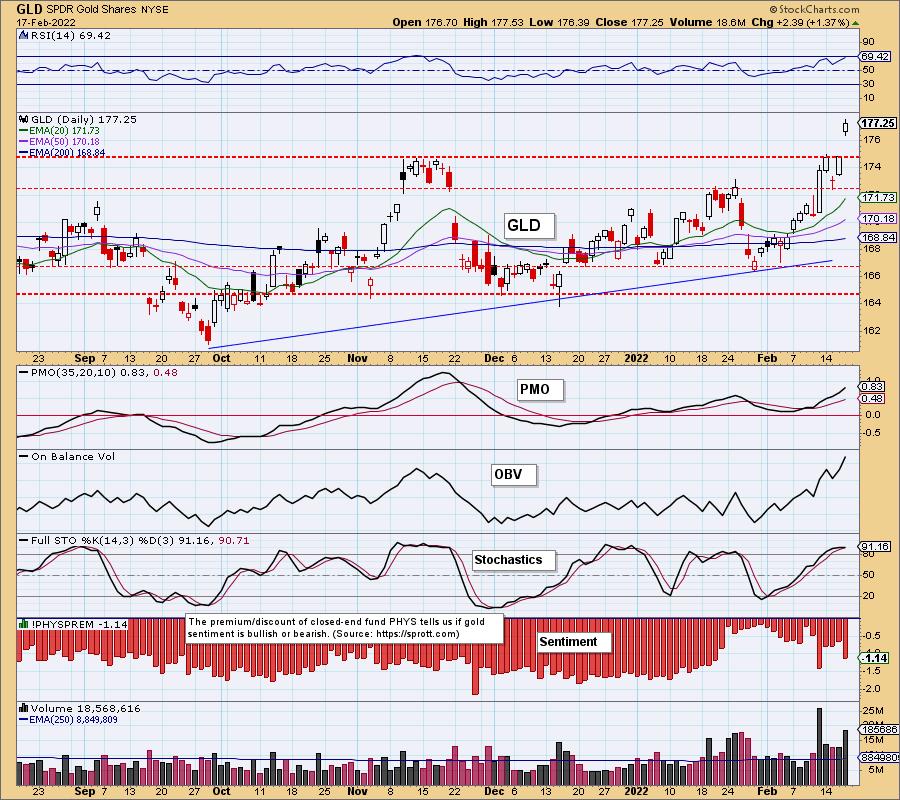Click the 171.73 EMA price tag on the axis
Screen dimensions: 900x800
878,197
